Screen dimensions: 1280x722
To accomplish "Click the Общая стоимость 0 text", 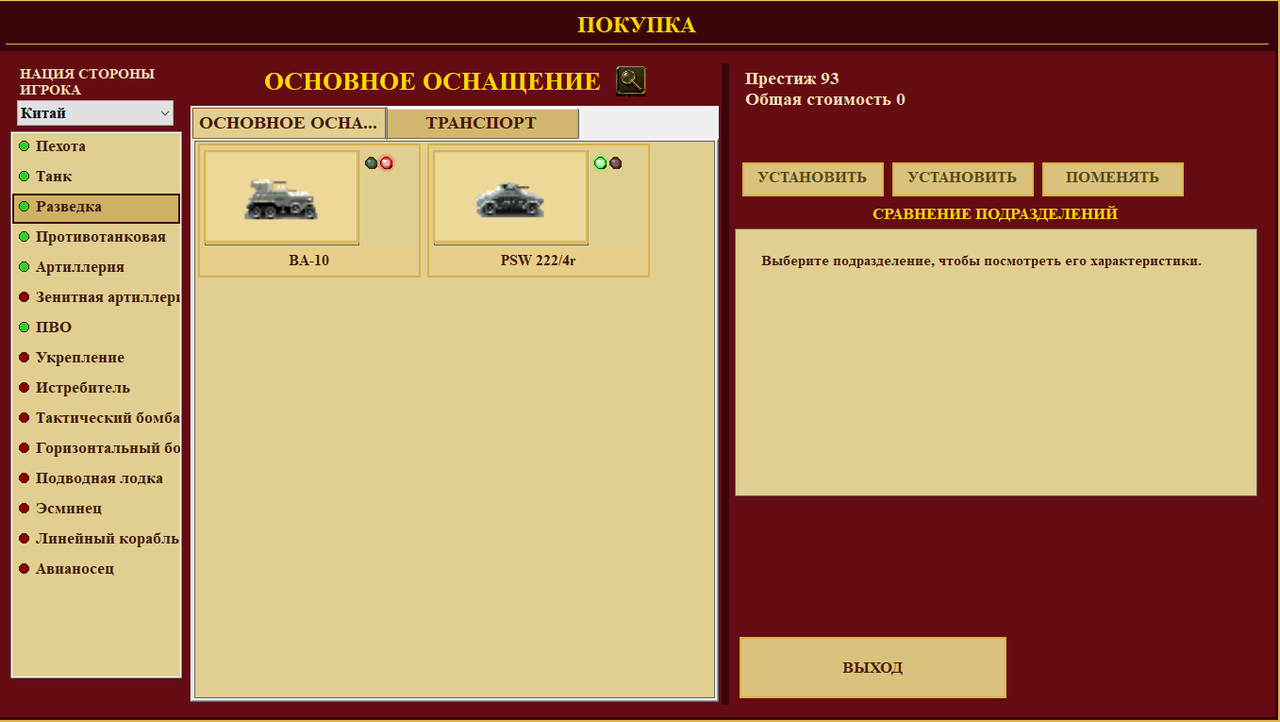I will [x=825, y=100].
